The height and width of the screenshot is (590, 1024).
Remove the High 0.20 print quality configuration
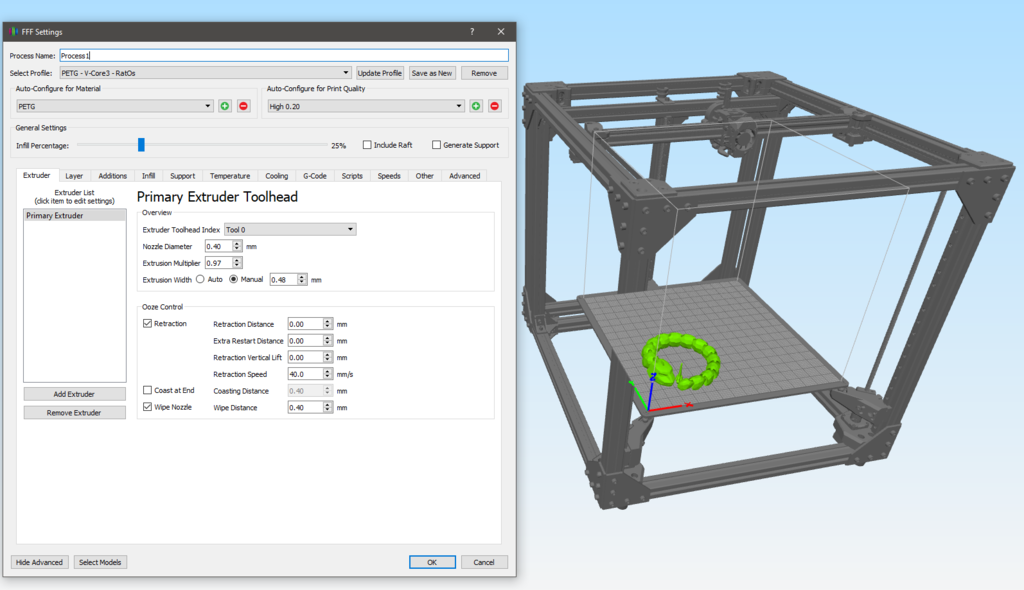tap(495, 106)
